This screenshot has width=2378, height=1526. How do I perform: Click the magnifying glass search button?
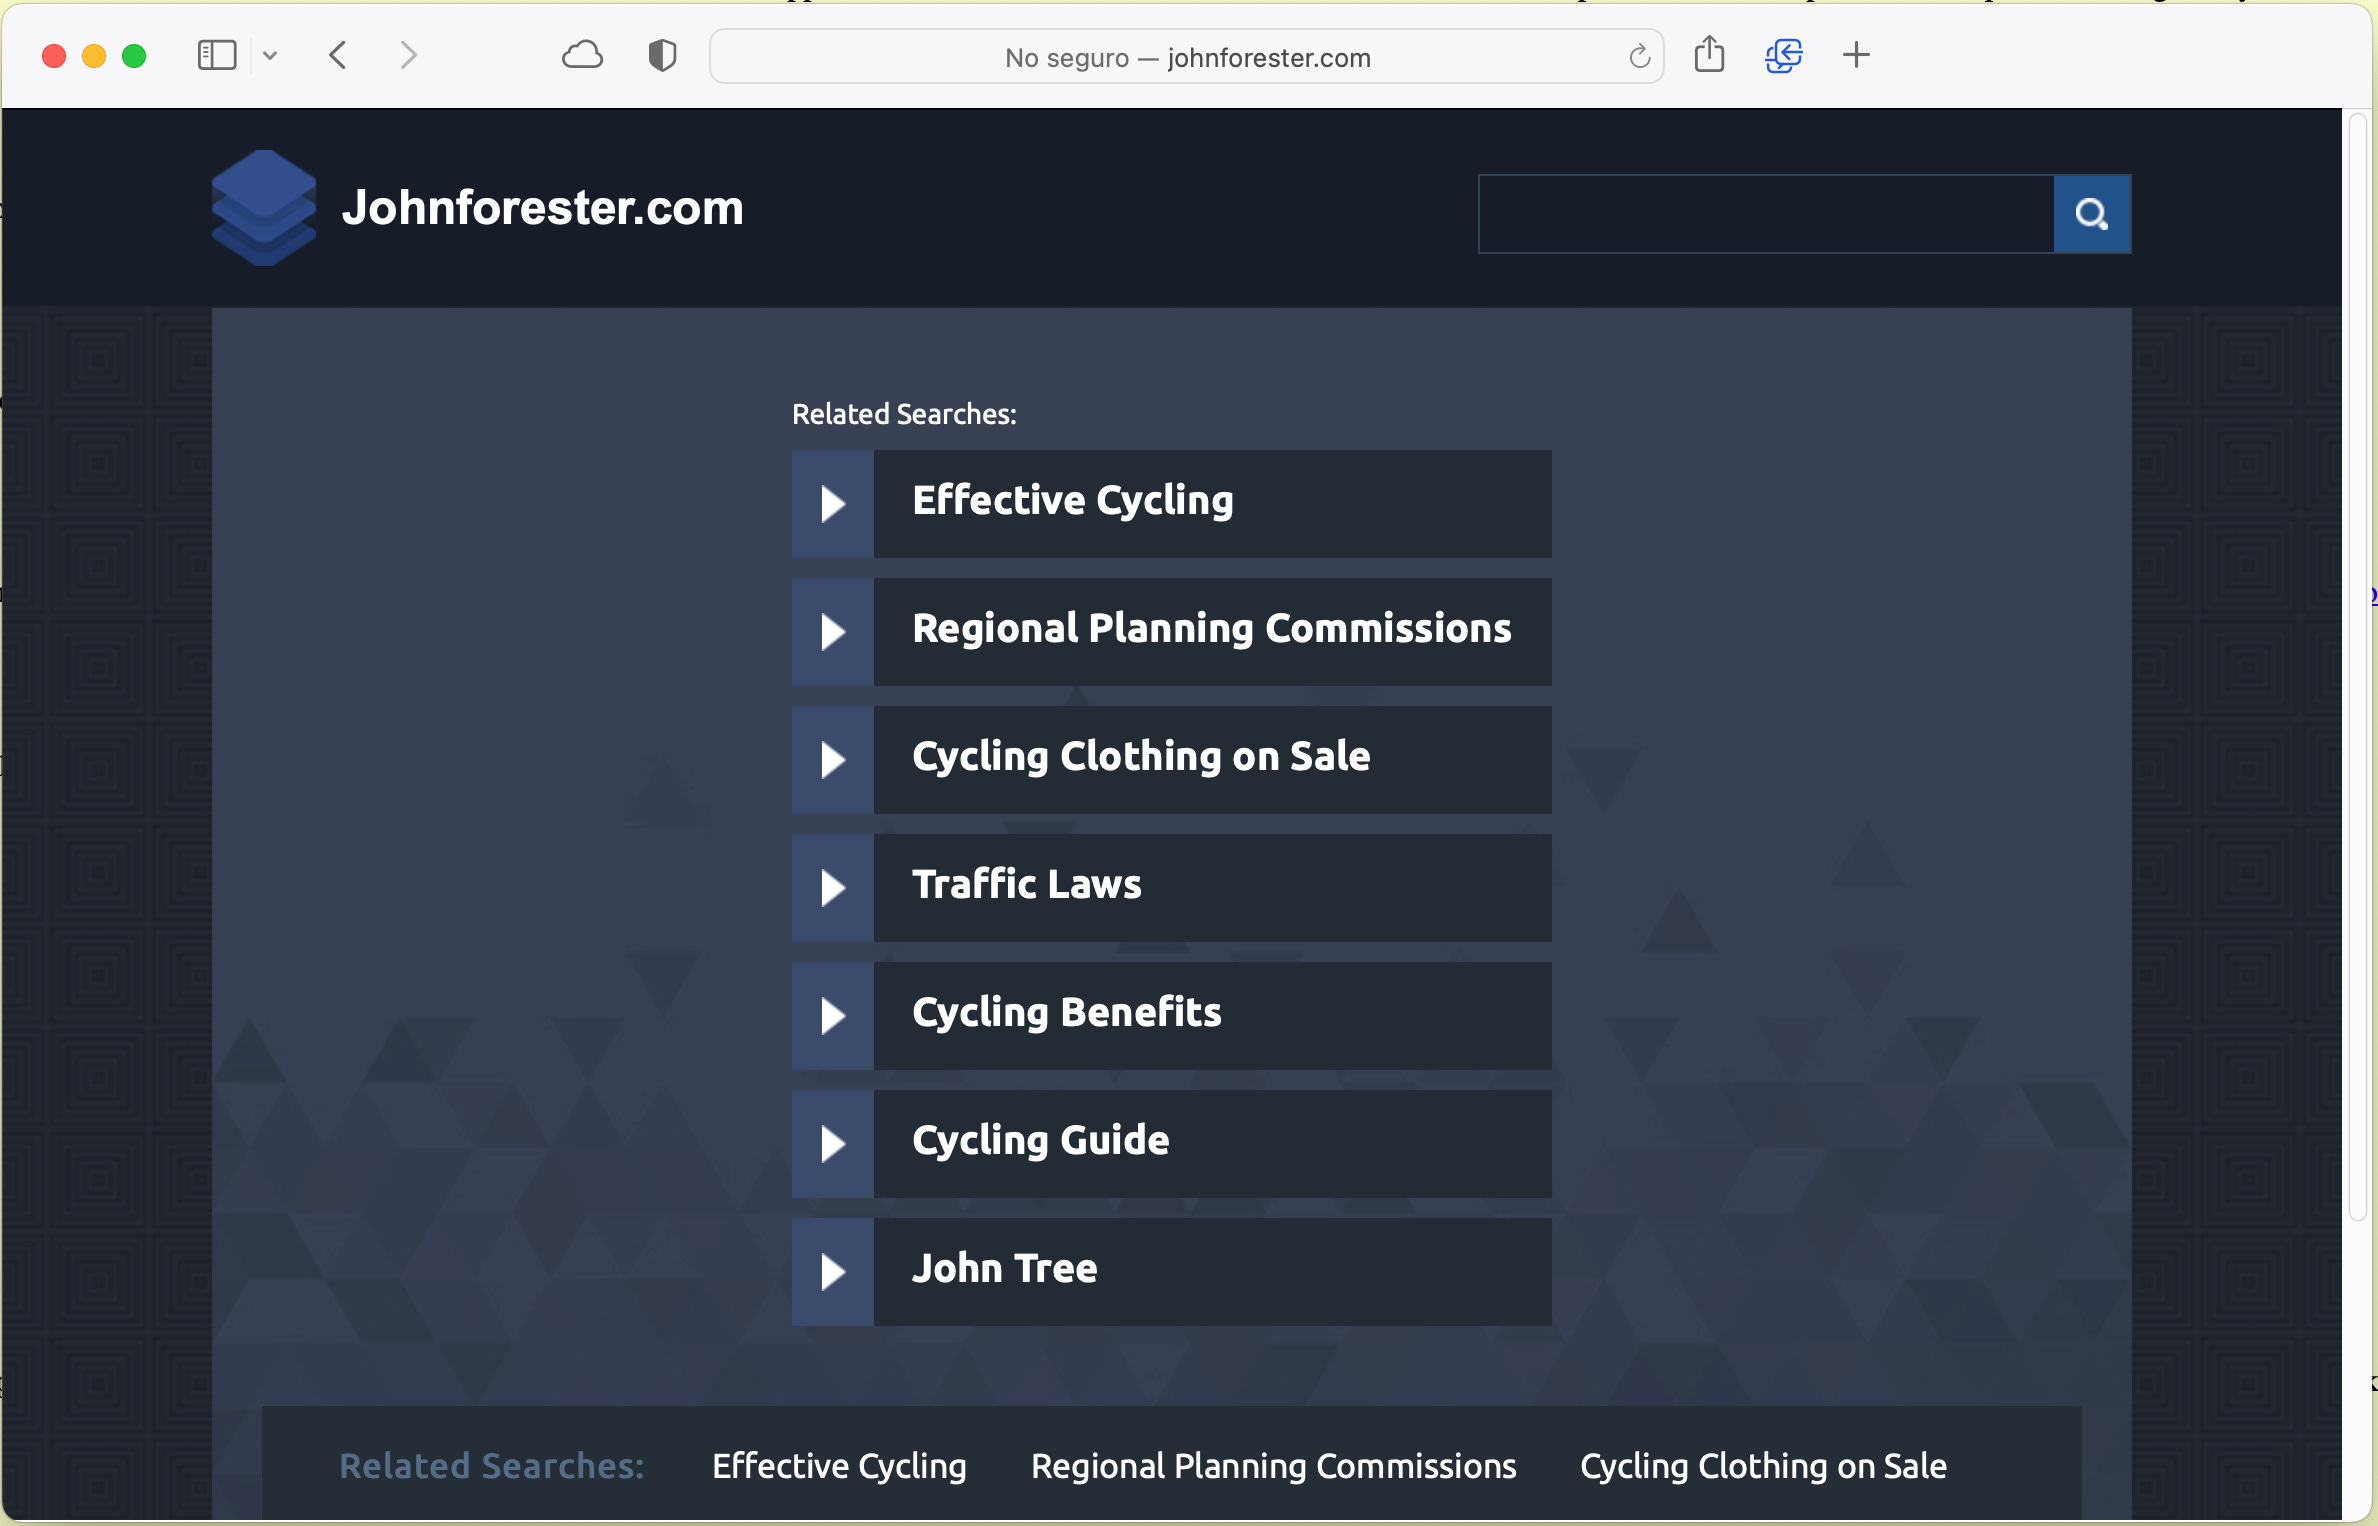2092,214
